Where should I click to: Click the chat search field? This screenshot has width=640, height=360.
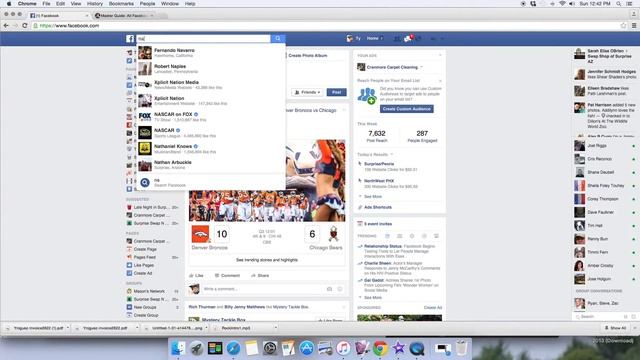[x=599, y=317]
